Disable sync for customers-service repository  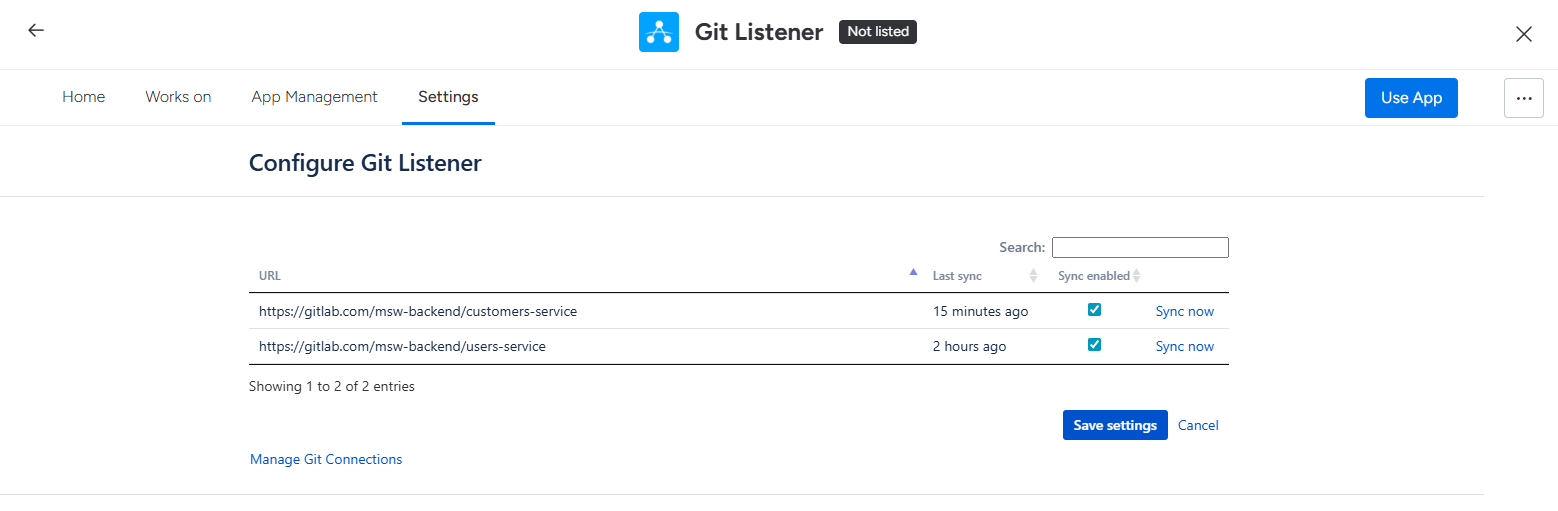coord(1094,310)
